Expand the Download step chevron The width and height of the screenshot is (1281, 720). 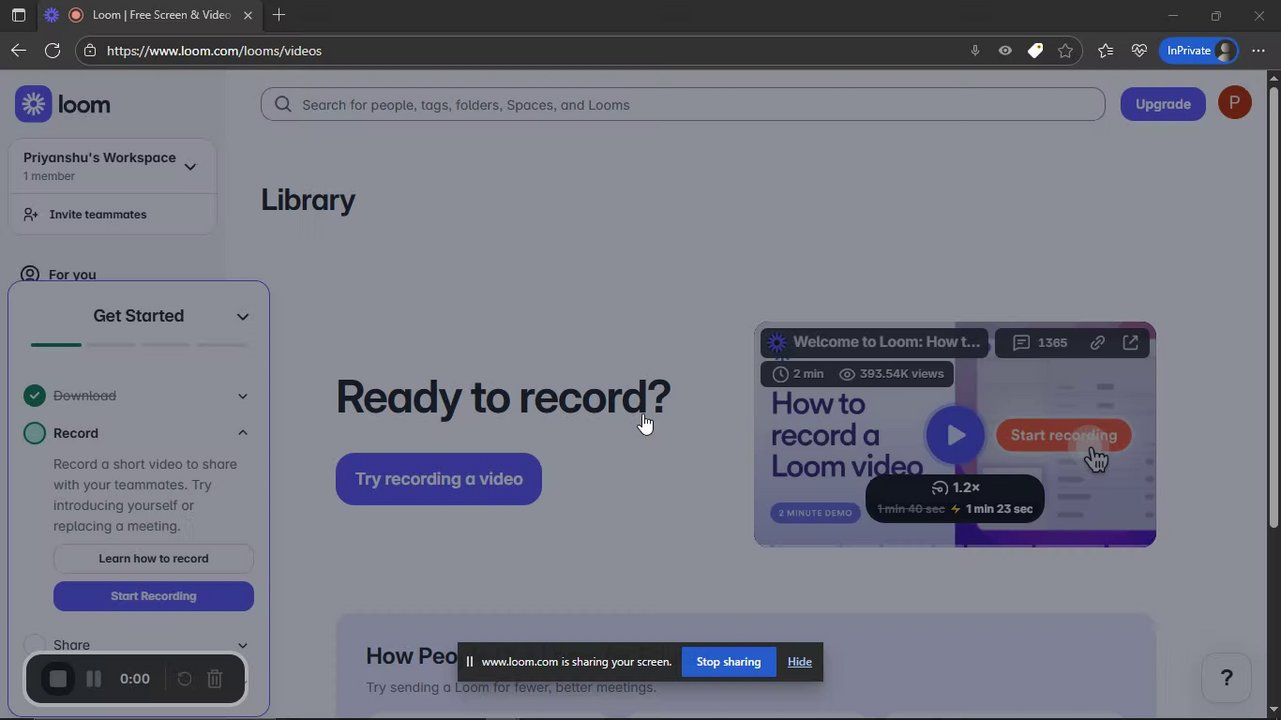pyautogui.click(x=242, y=396)
